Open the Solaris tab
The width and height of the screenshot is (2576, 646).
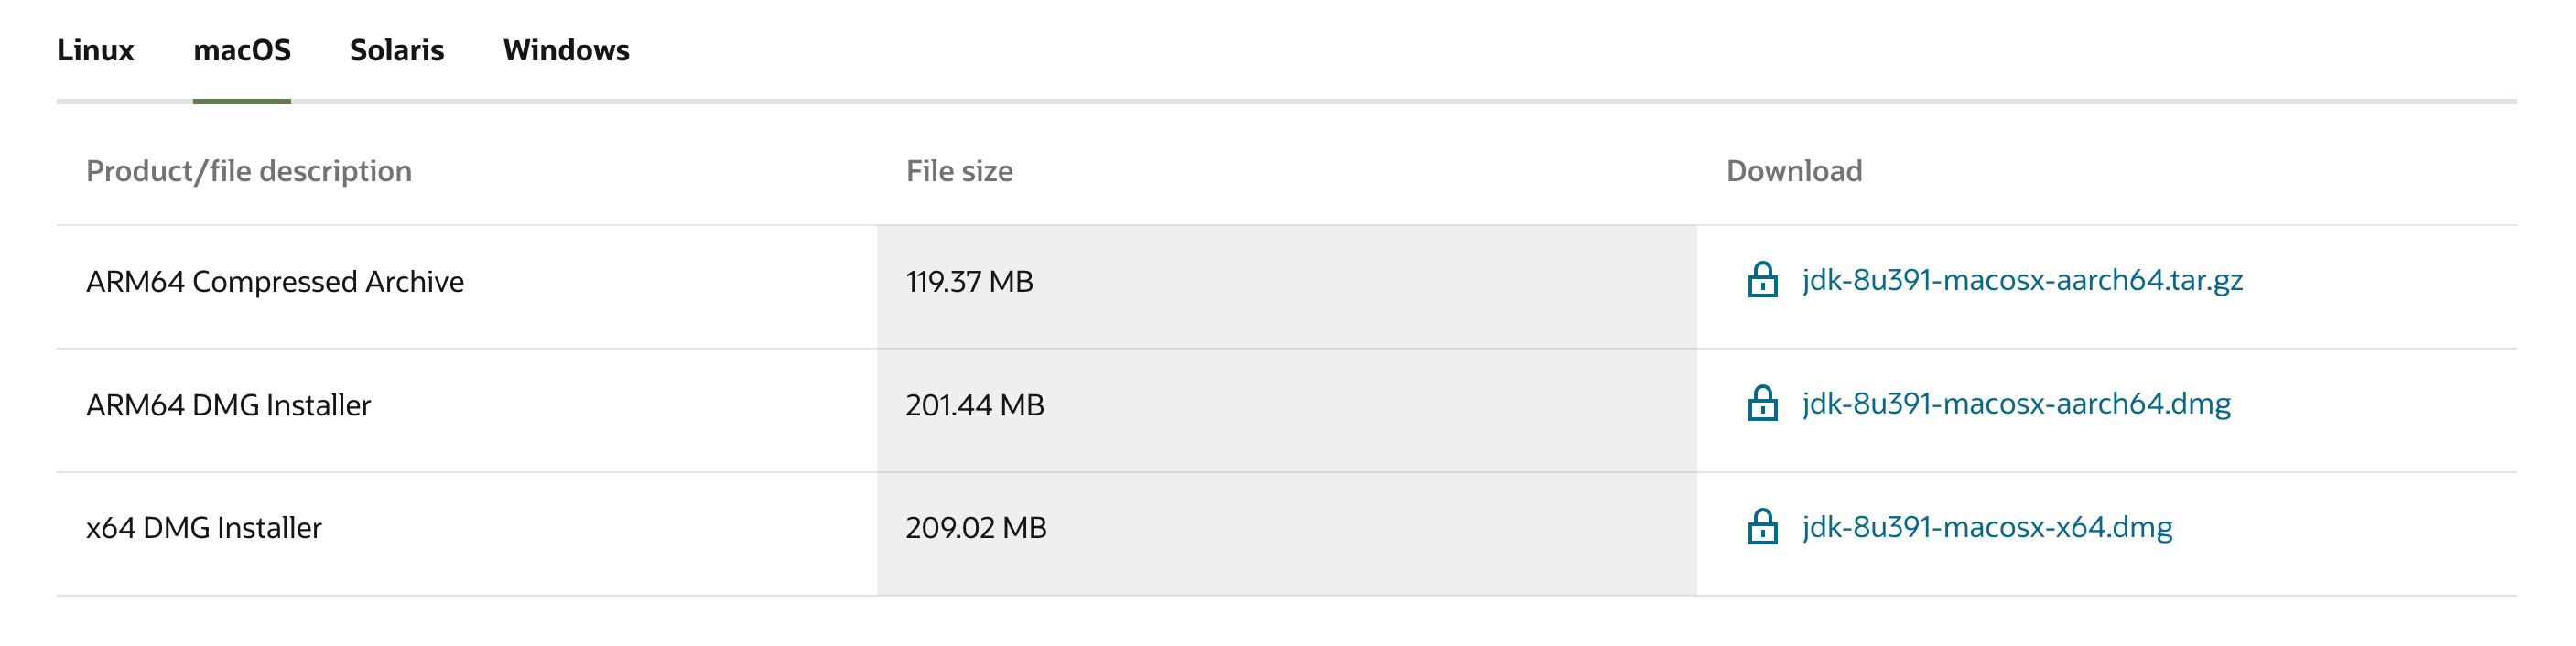397,50
